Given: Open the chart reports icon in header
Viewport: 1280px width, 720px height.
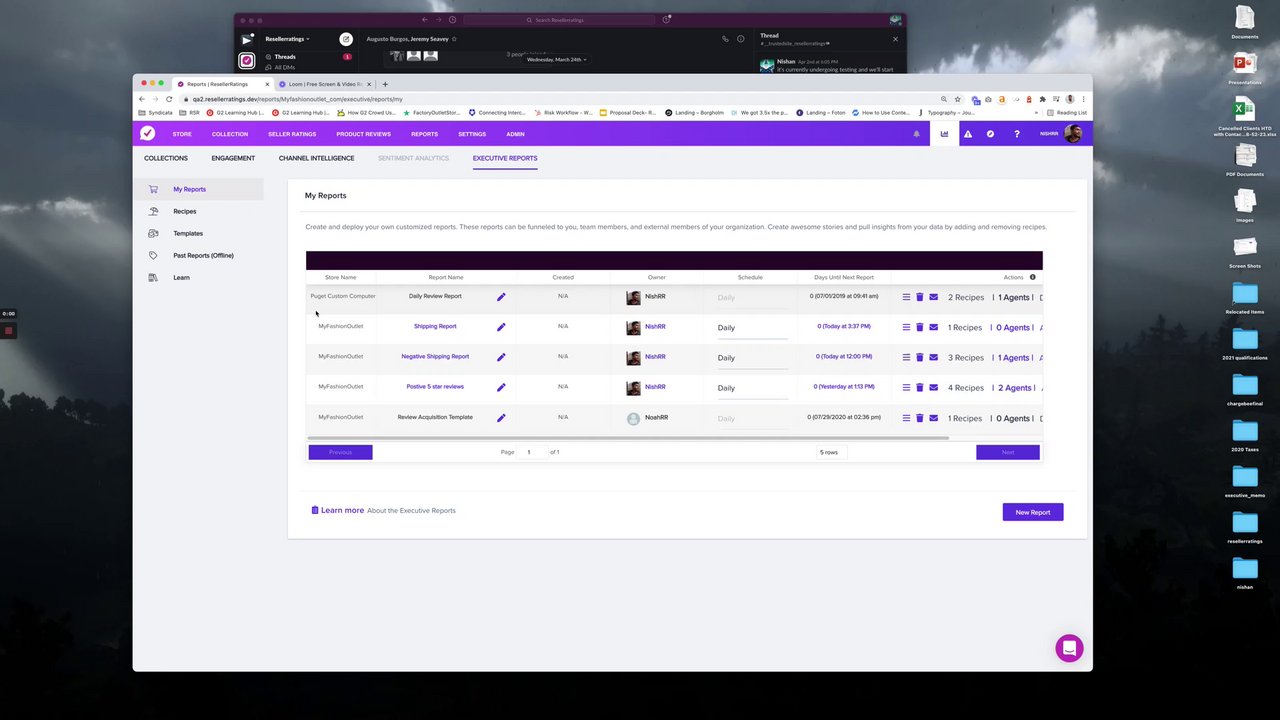Looking at the screenshot, I should pyautogui.click(x=944, y=134).
